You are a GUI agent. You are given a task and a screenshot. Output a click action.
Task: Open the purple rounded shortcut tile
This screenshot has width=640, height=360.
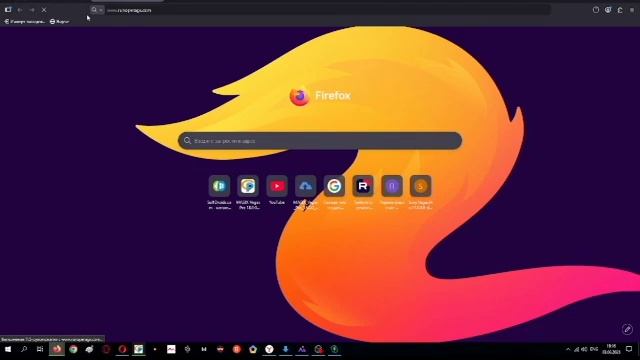point(392,186)
